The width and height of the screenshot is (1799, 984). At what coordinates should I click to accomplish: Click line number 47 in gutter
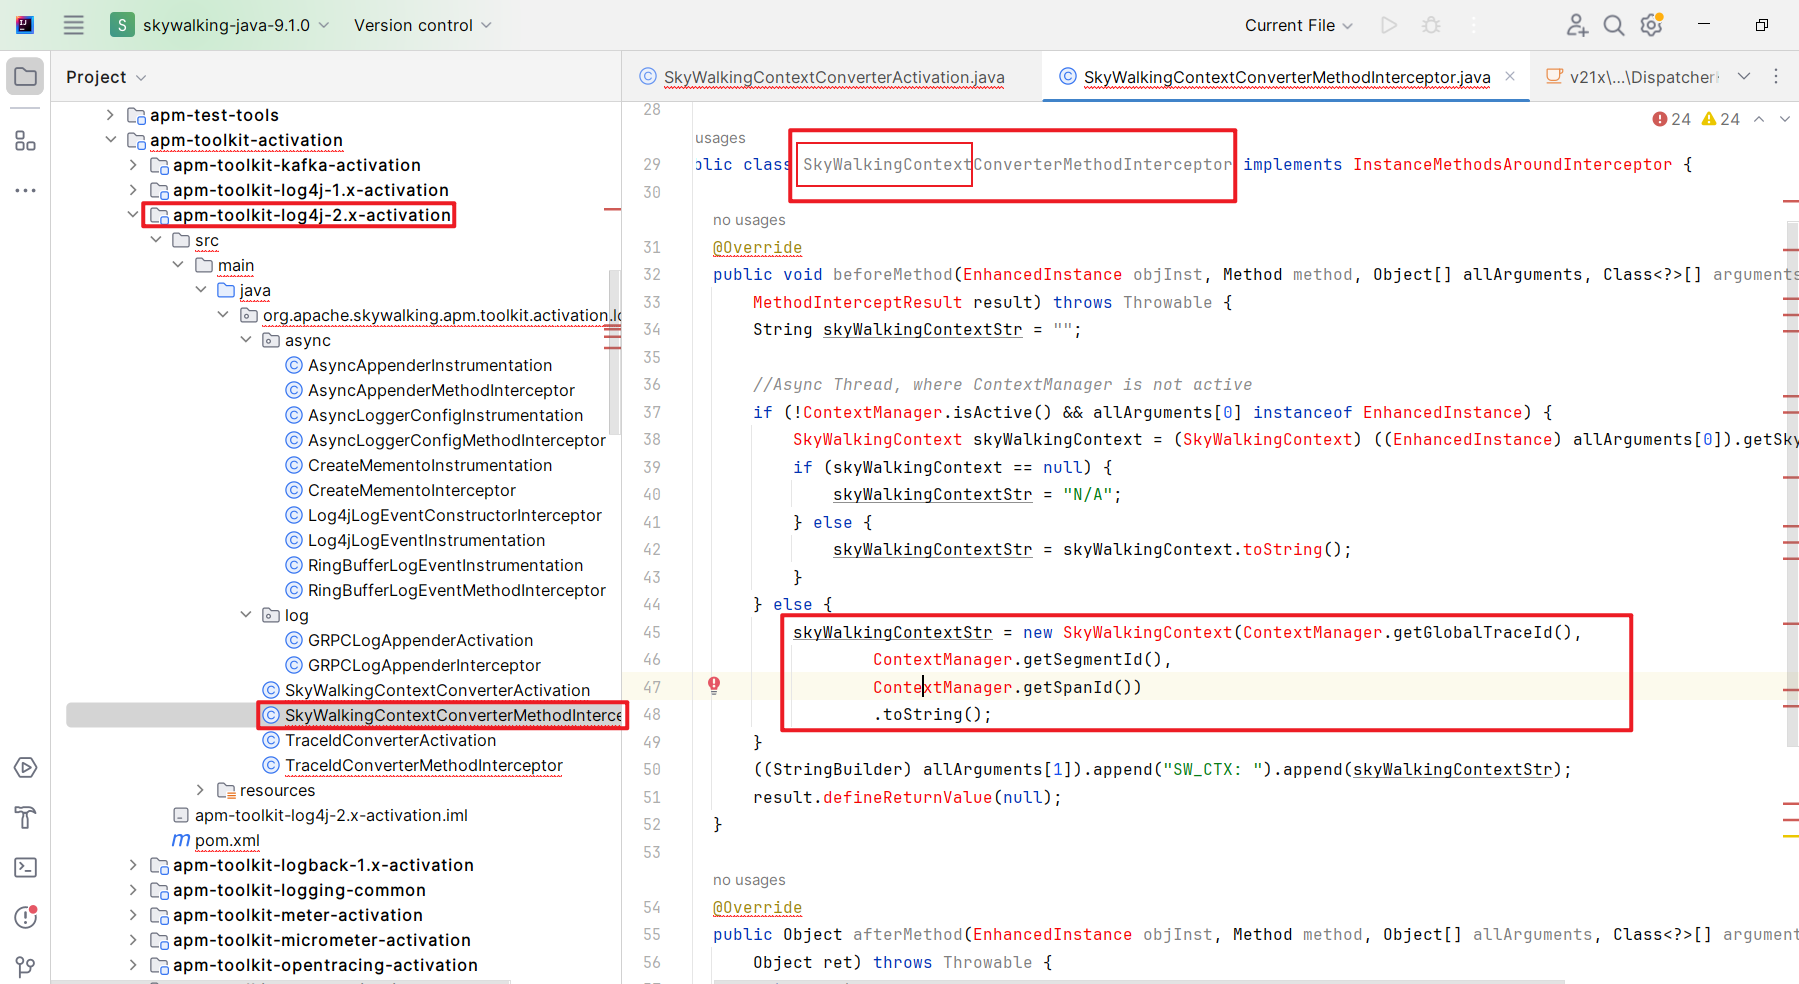pyautogui.click(x=652, y=687)
